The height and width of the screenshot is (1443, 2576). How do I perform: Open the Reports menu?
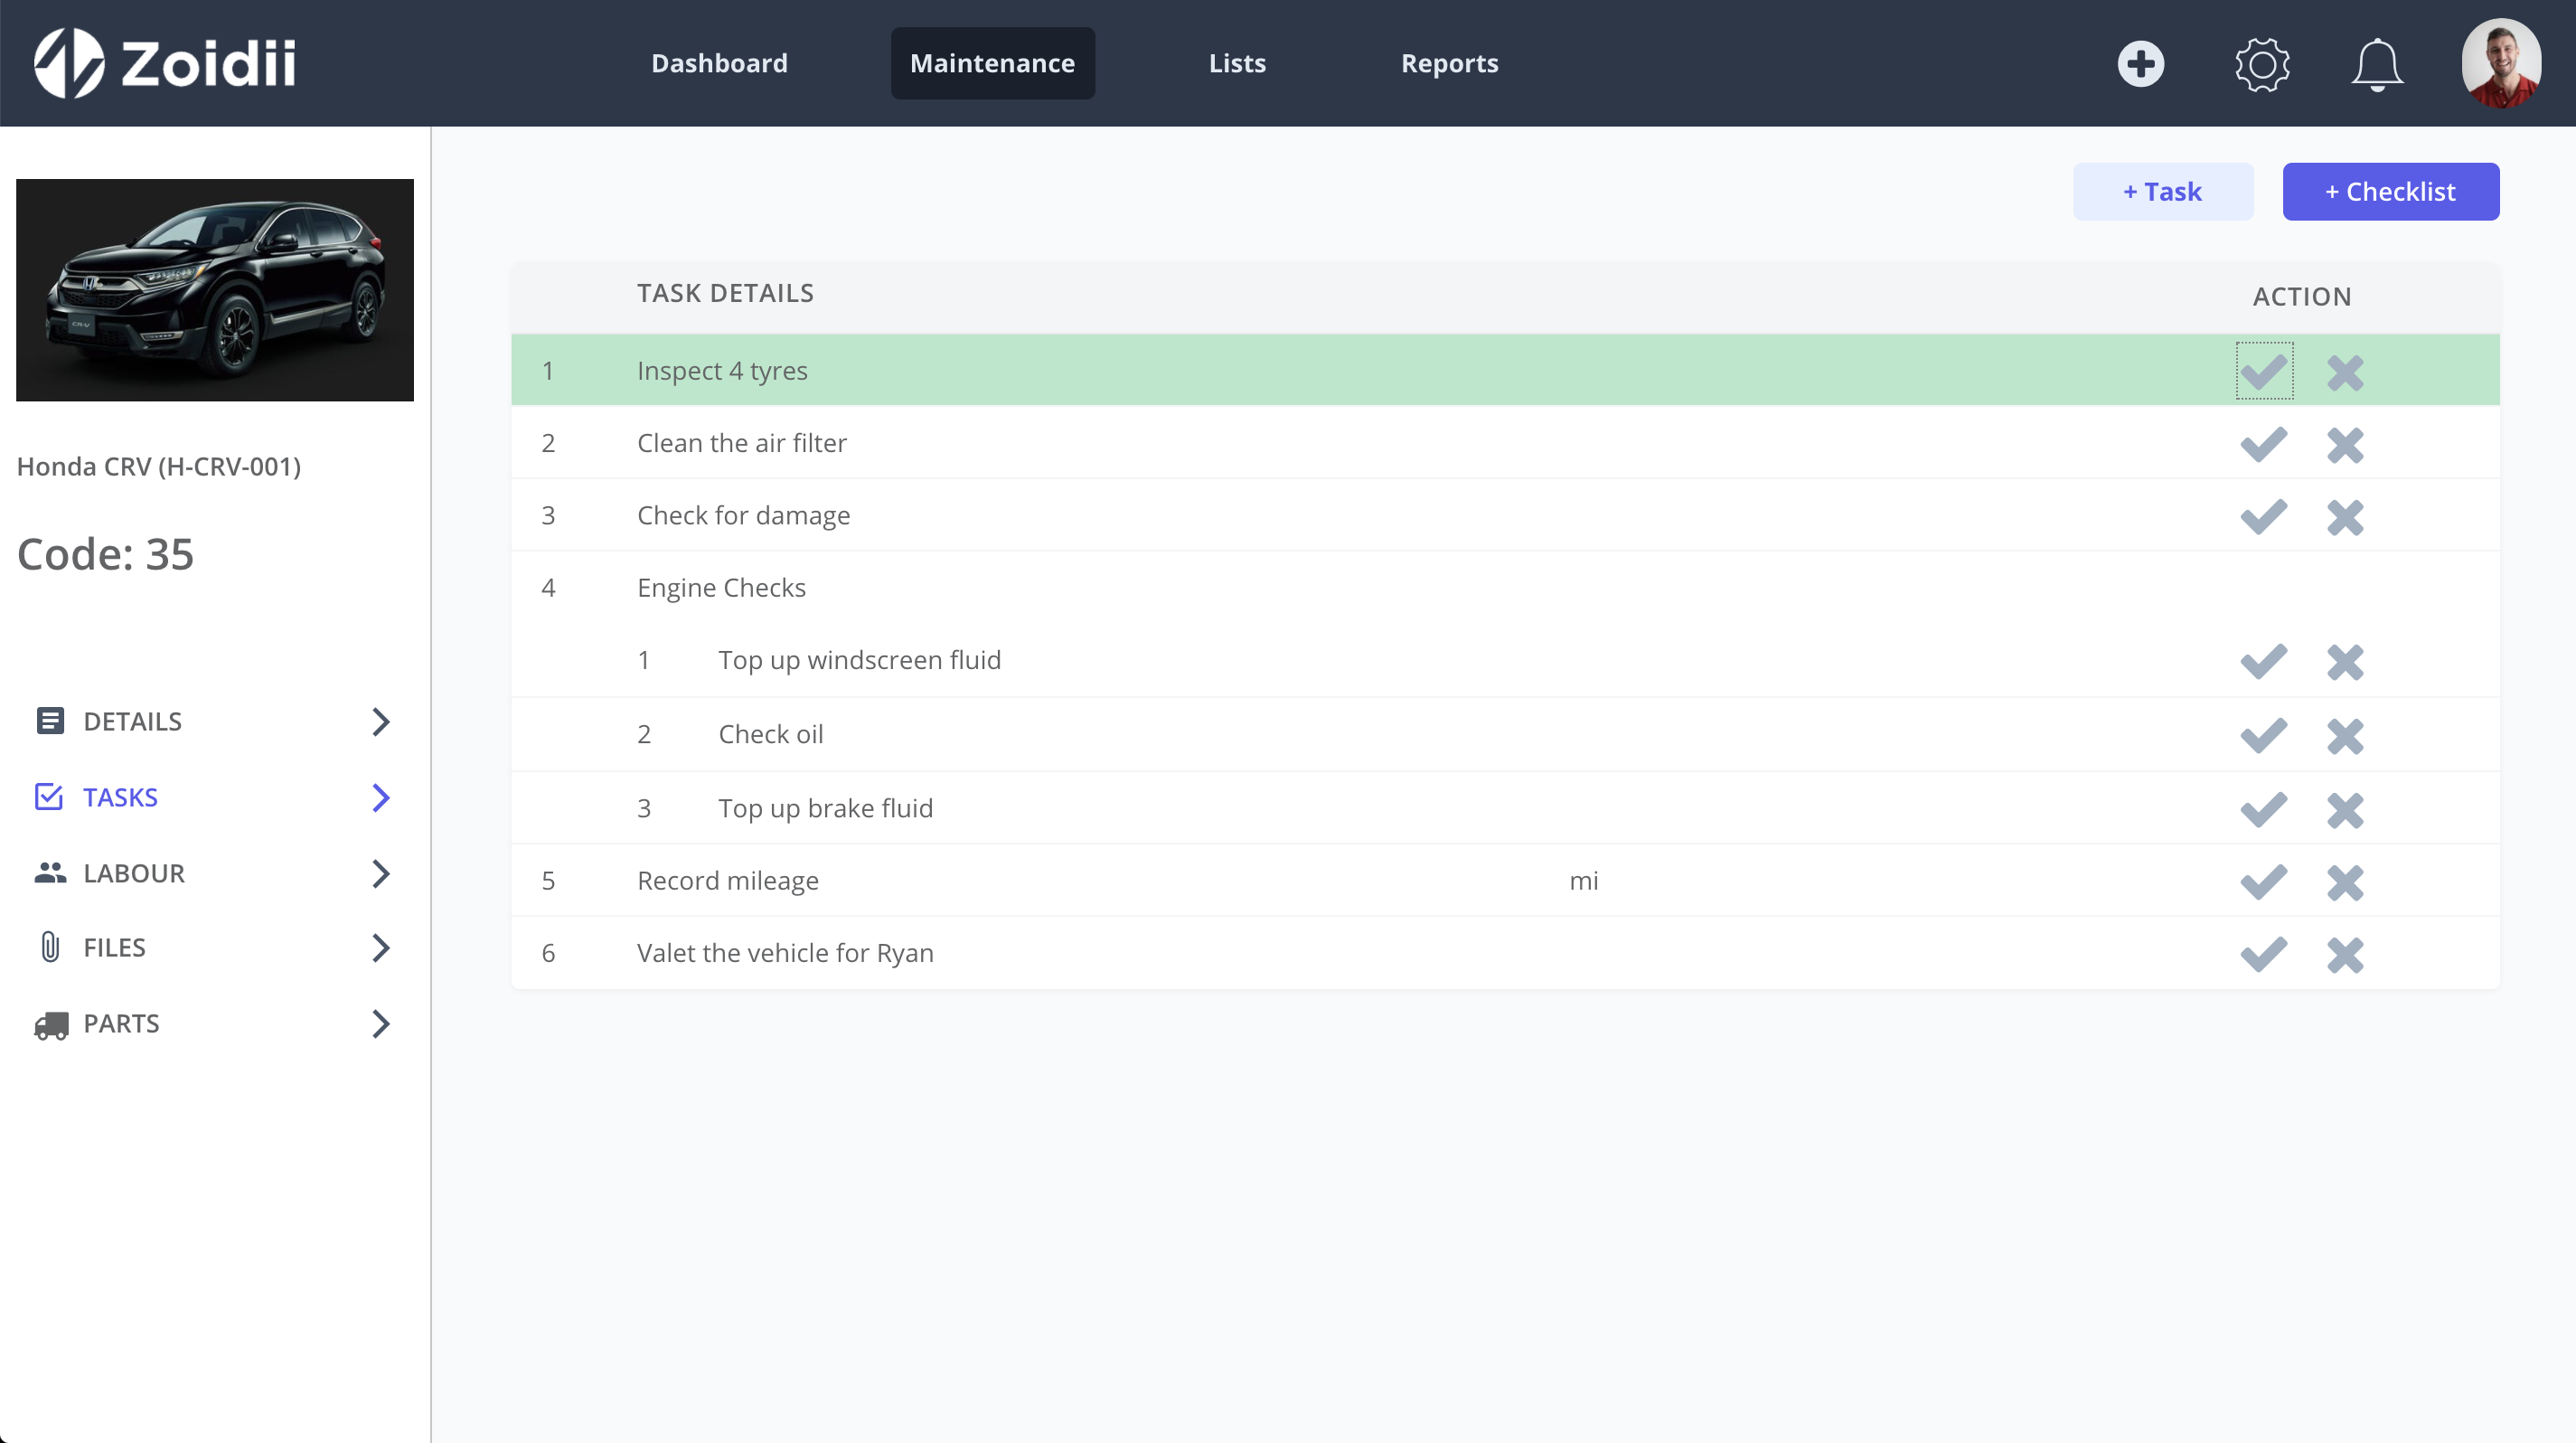tap(1449, 63)
